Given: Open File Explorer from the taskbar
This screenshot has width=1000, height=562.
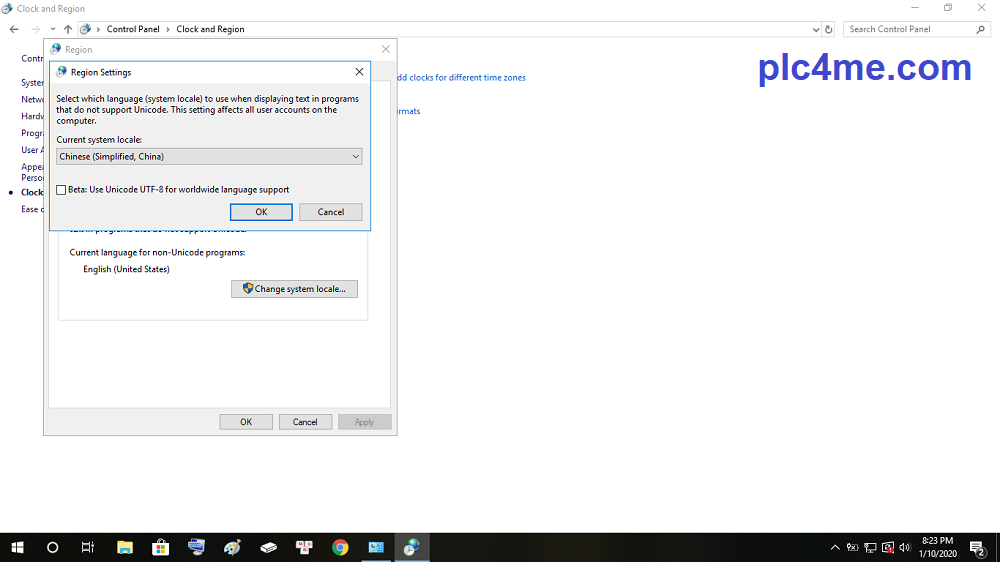Looking at the screenshot, I should coord(125,547).
